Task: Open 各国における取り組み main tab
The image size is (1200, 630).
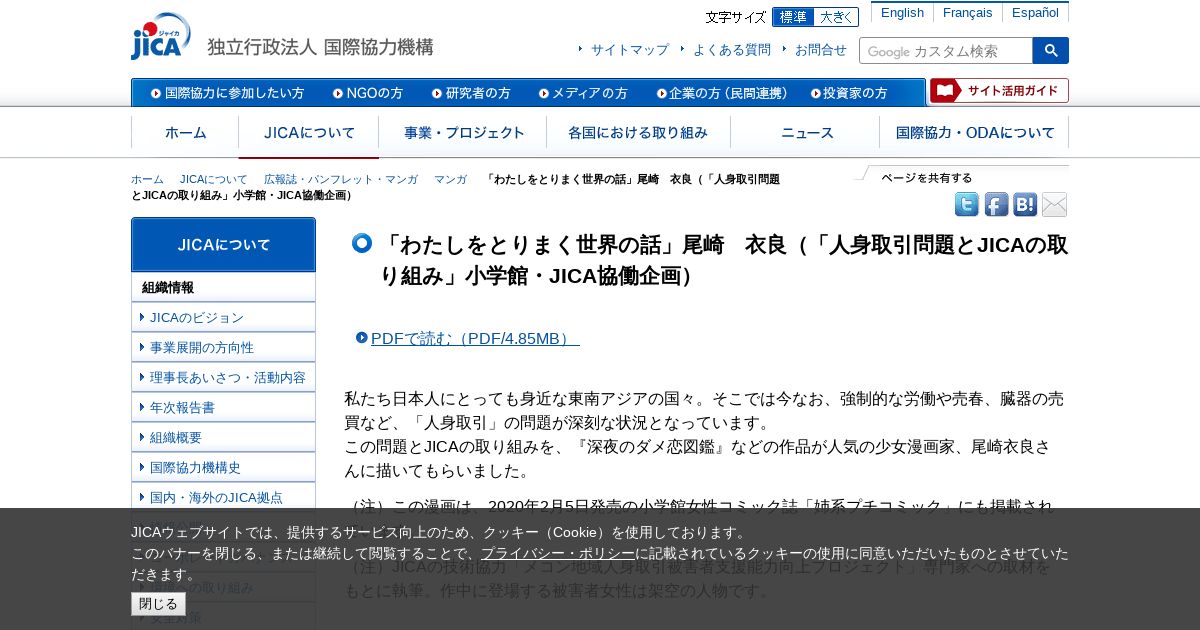Action: [x=639, y=133]
